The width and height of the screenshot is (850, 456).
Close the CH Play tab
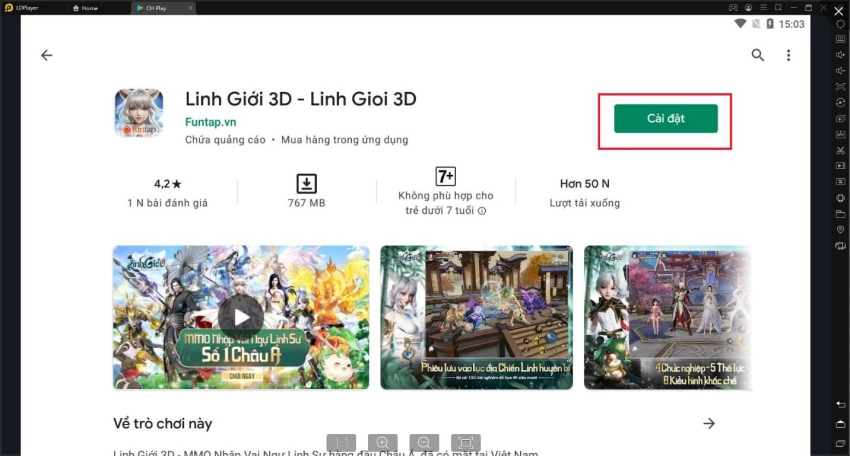click(x=190, y=8)
